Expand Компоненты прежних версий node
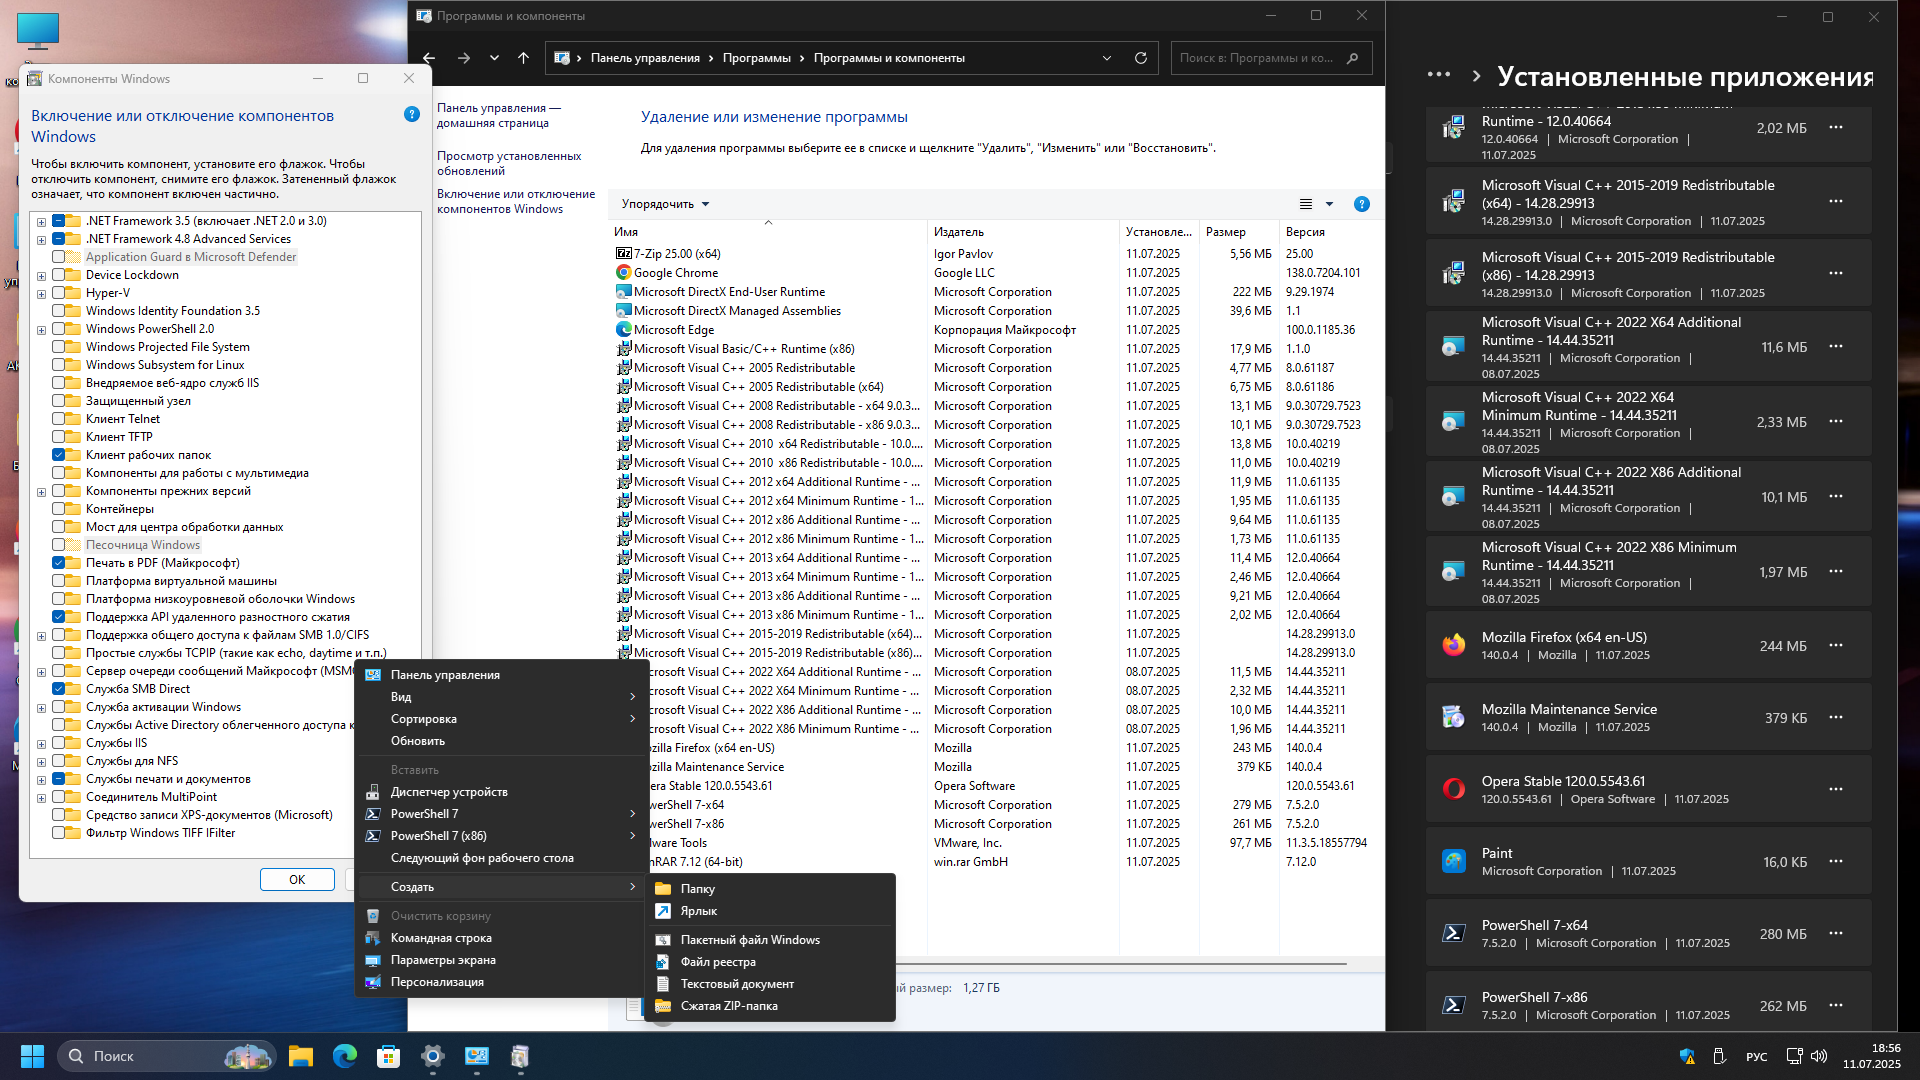Viewport: 1920px width, 1080px height. tap(41, 492)
